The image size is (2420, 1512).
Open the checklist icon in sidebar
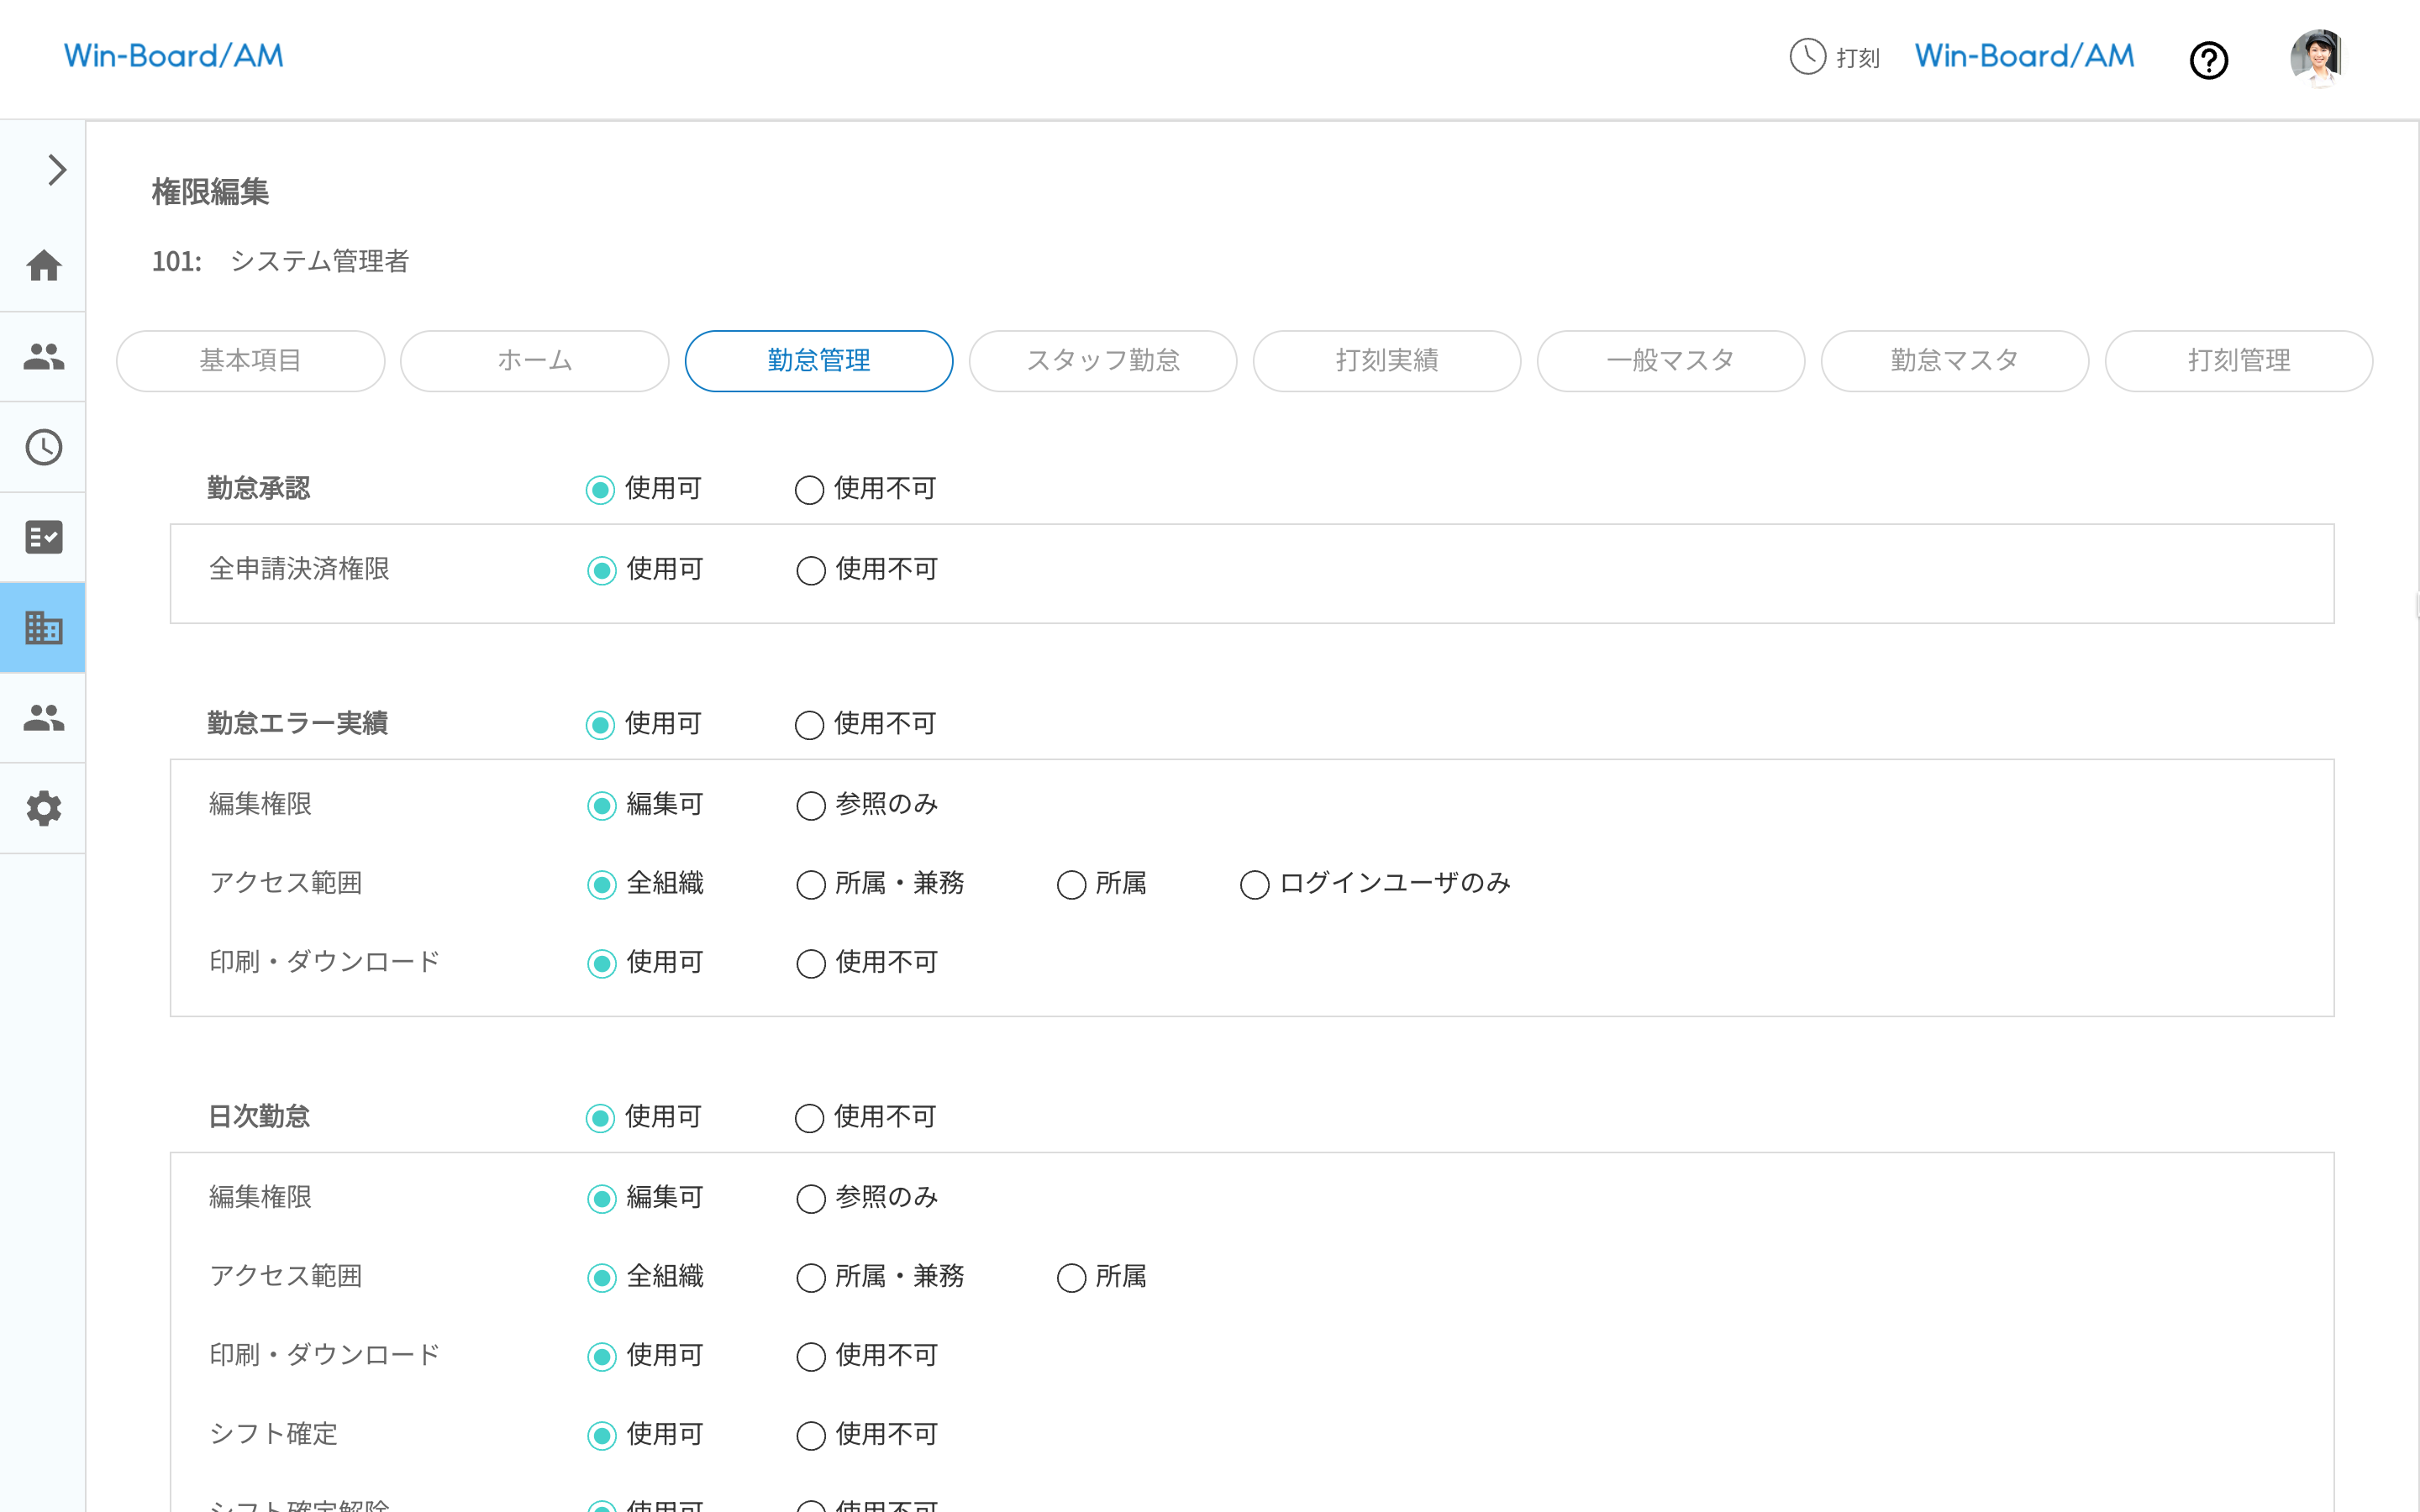(x=44, y=537)
